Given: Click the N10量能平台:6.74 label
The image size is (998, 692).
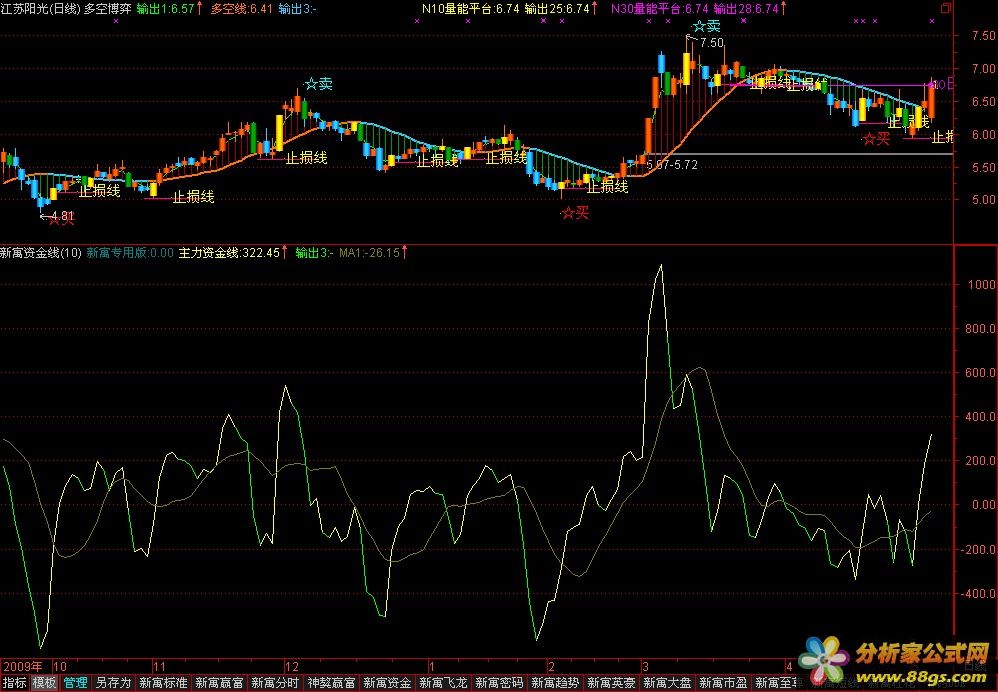Looking at the screenshot, I should click(x=470, y=9).
